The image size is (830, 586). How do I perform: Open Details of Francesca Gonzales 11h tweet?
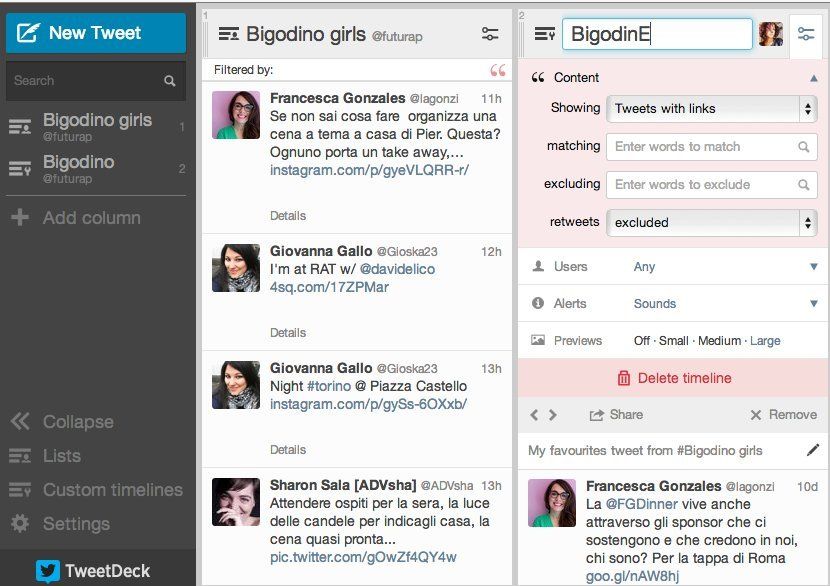(x=288, y=216)
